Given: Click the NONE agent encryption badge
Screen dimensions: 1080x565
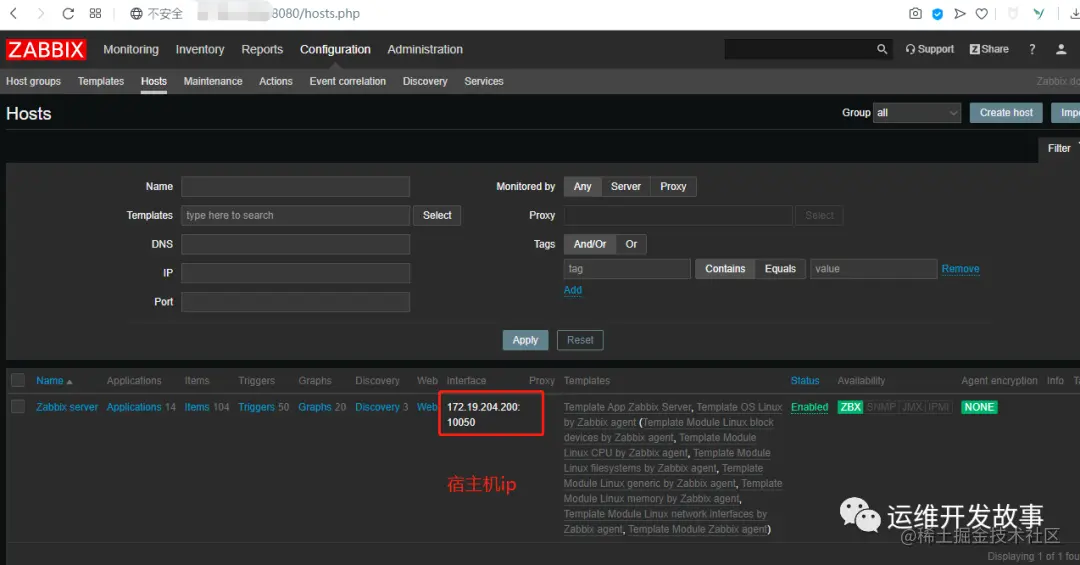Looking at the screenshot, I should pos(979,407).
